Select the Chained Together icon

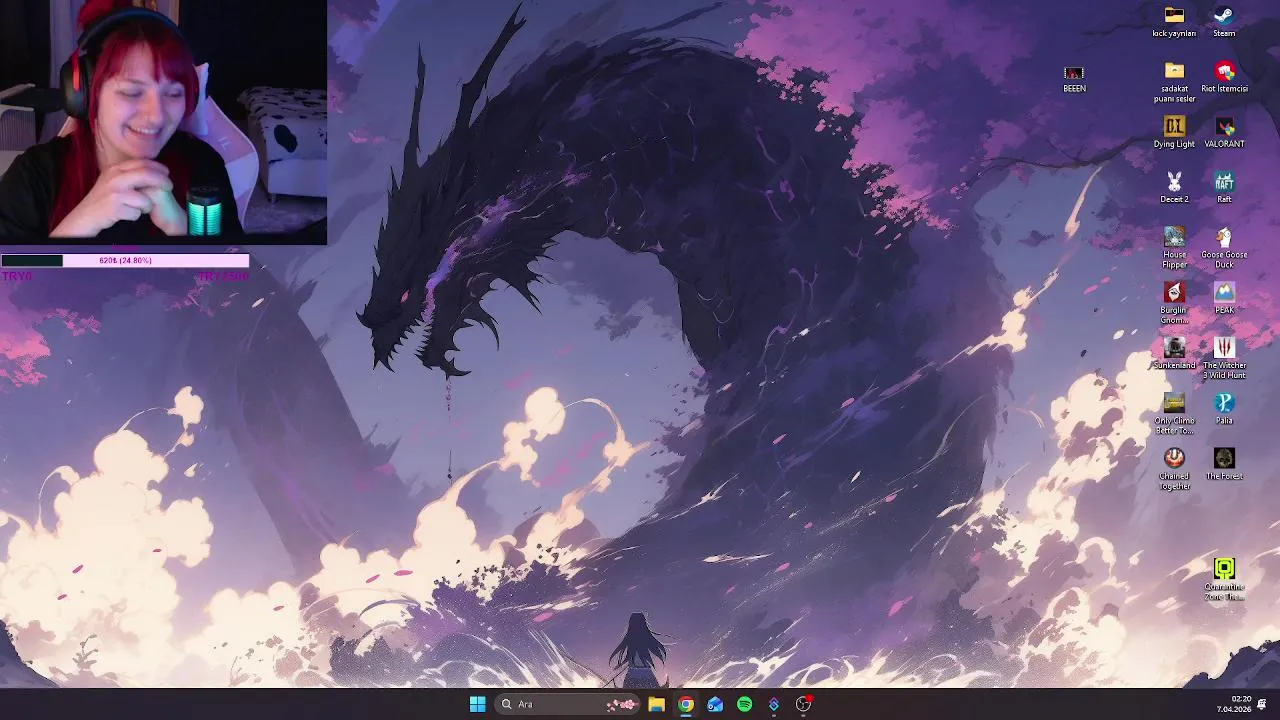click(x=1174, y=469)
